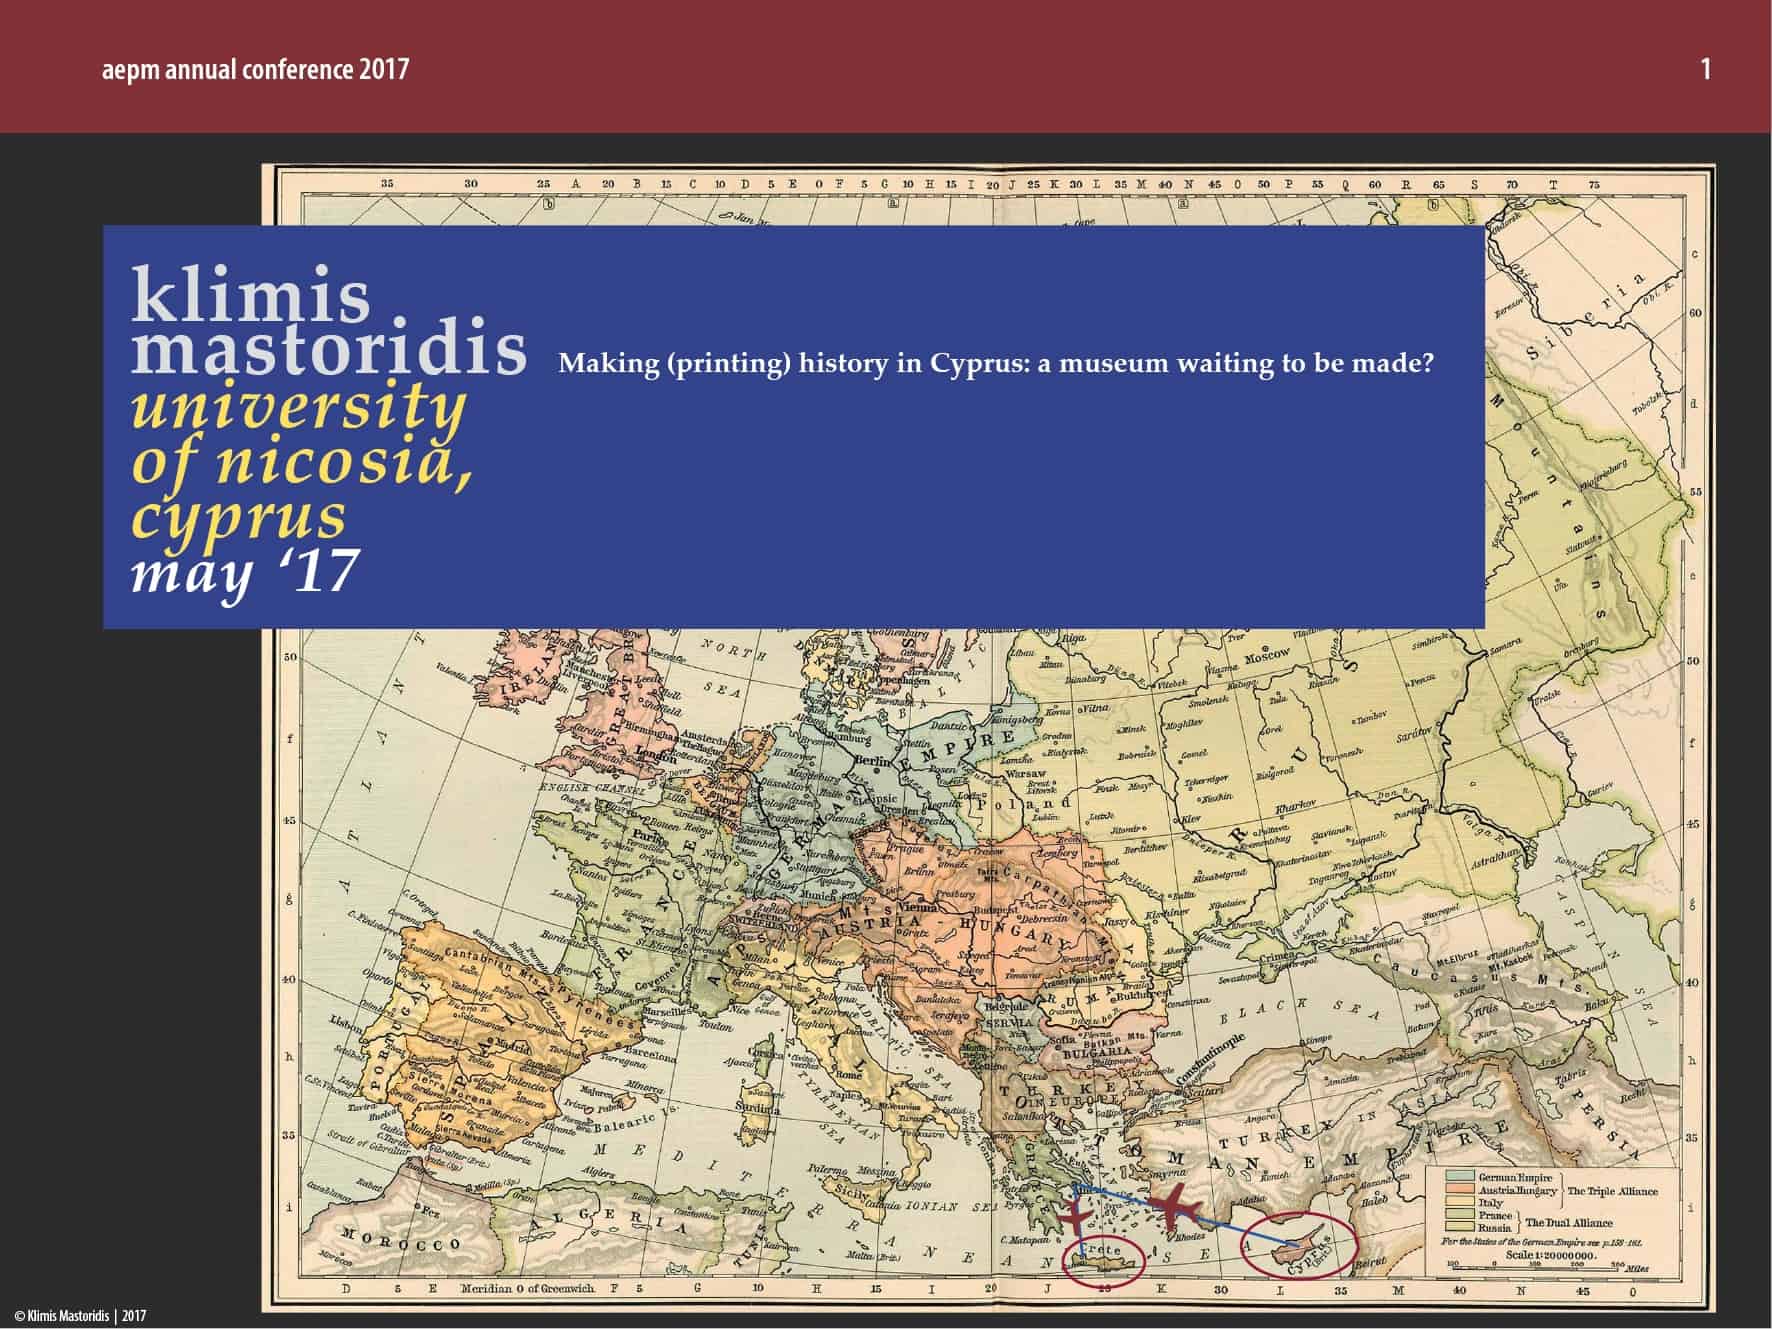Click the 'SERVIA' map label

pos(1010,1023)
